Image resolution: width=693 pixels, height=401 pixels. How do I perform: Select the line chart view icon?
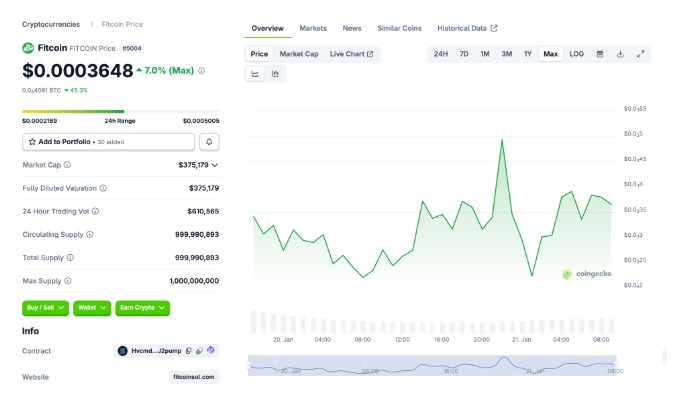pos(255,74)
